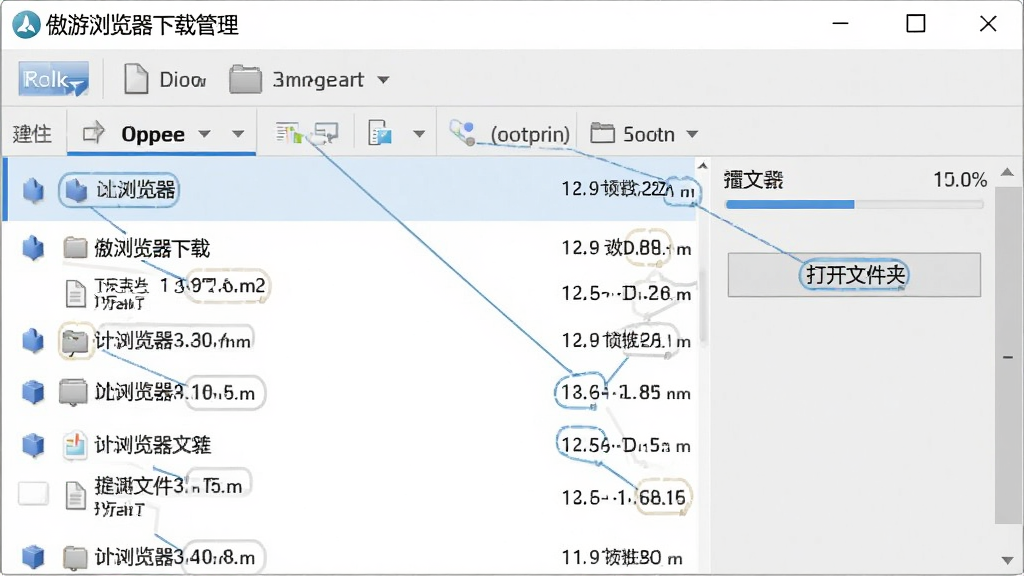Click the blue cube beside 傲浏览器下载

33,248
